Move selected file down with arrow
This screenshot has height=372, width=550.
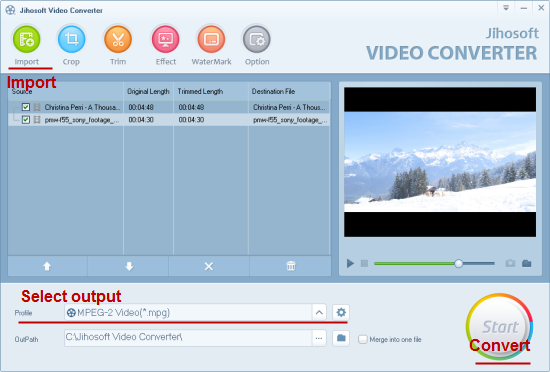coord(129,266)
